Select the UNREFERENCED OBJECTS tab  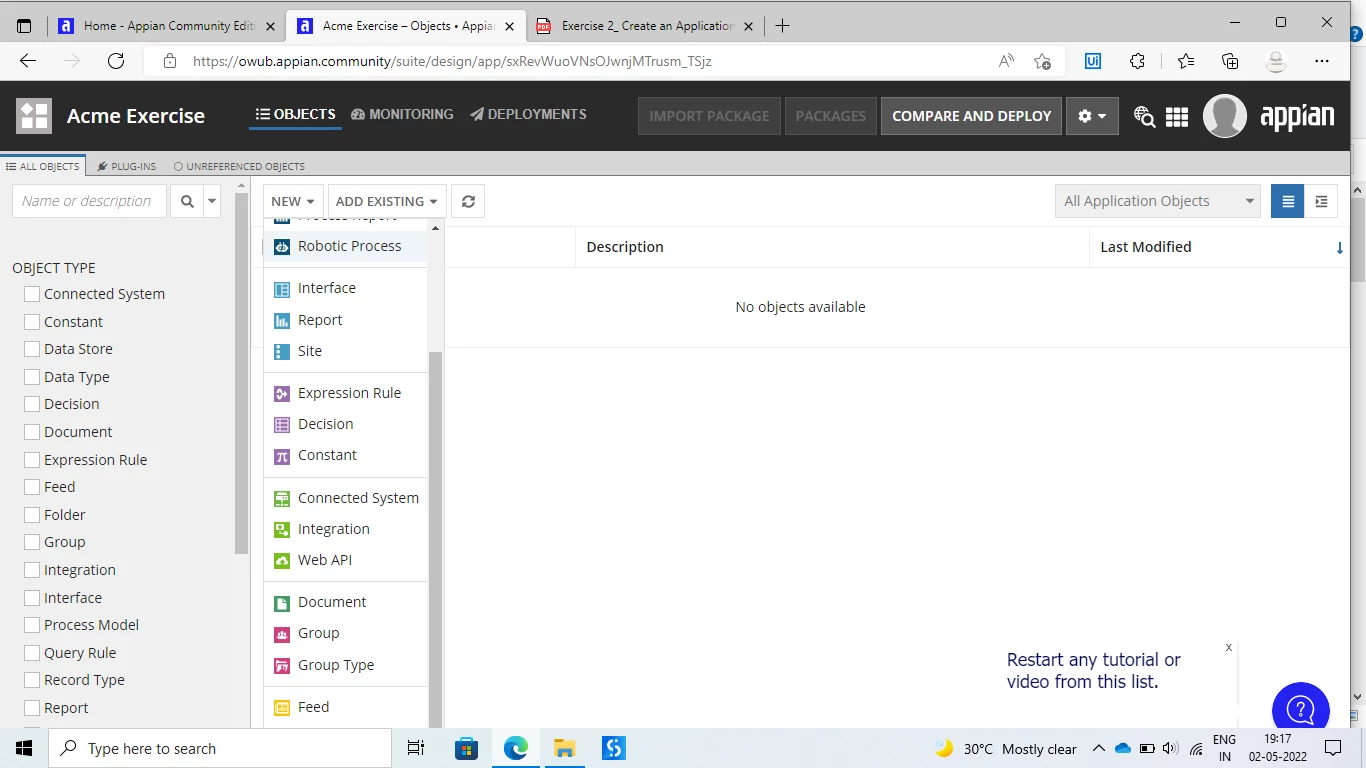[x=239, y=166]
